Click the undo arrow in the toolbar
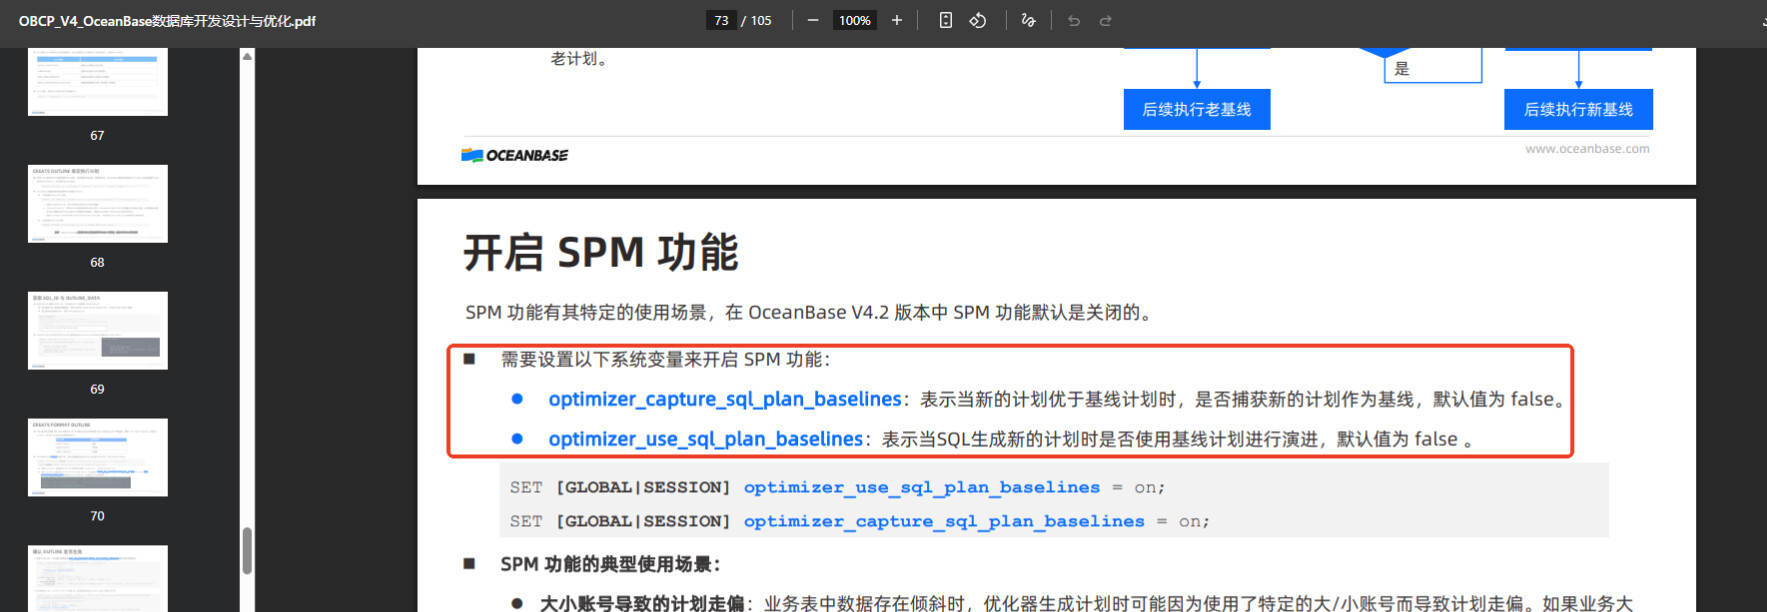This screenshot has width=1767, height=612. (1074, 21)
